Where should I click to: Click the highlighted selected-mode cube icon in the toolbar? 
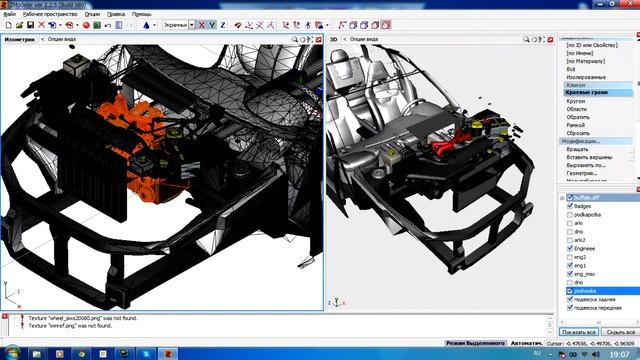pyautogui.click(x=386, y=25)
